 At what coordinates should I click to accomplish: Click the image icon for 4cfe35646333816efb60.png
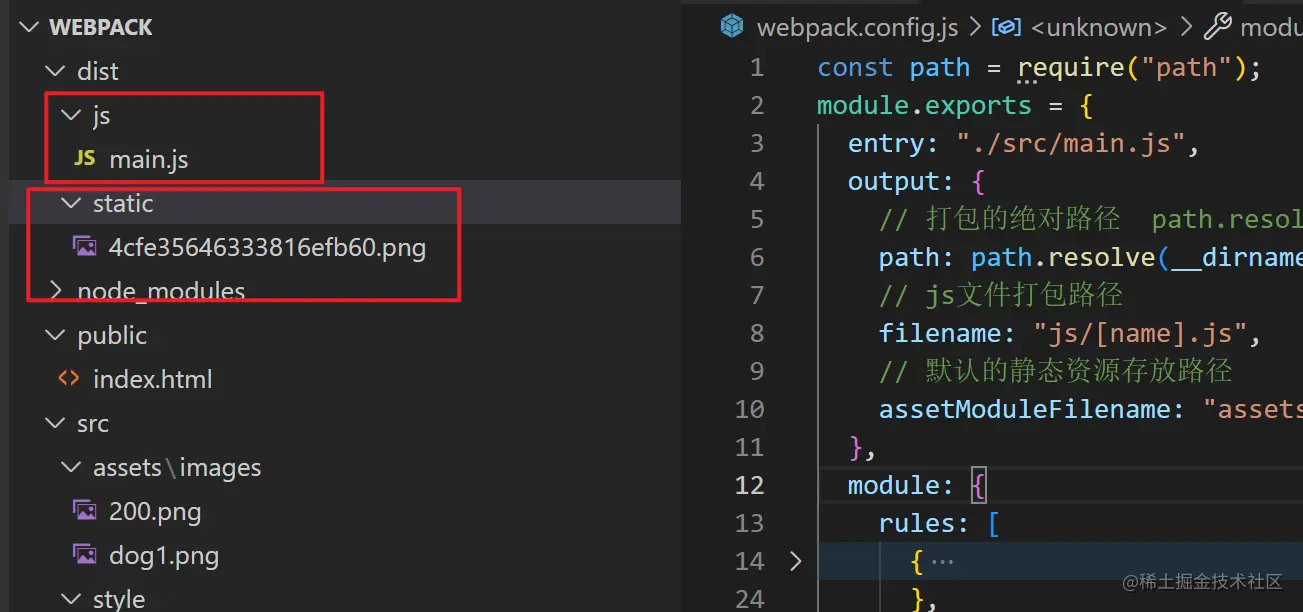coord(85,247)
